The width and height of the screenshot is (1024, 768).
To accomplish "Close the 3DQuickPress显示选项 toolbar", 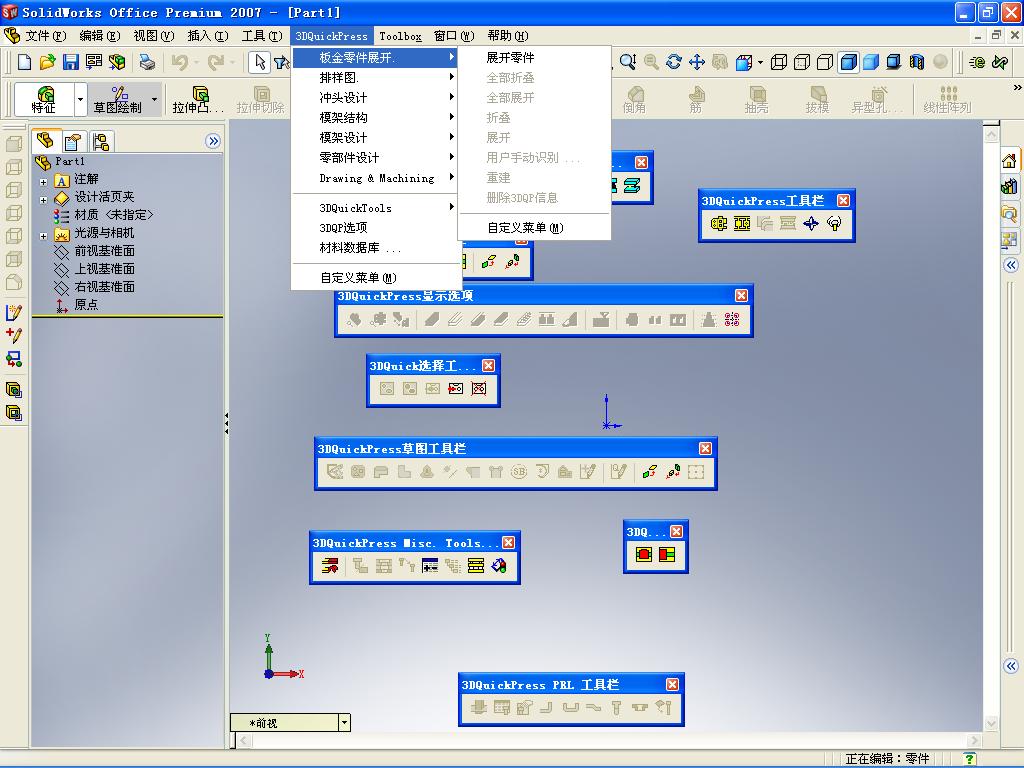I will tap(741, 295).
